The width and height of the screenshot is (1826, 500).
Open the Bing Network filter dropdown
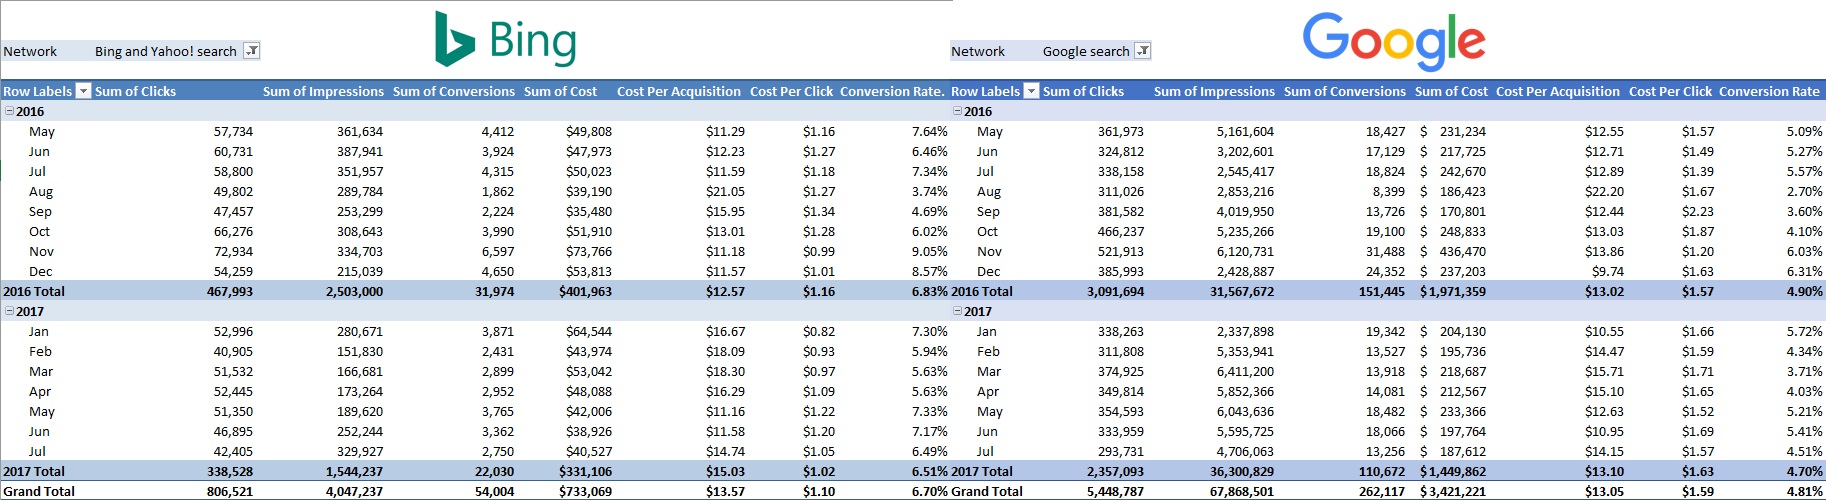point(252,51)
